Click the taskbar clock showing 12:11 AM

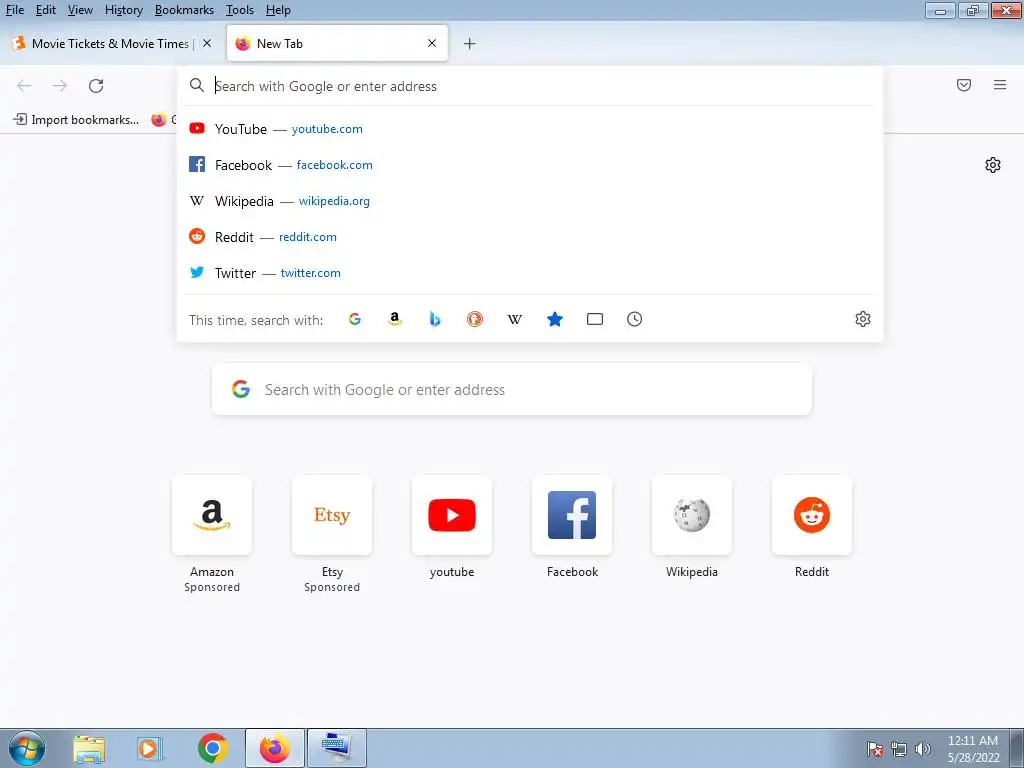click(x=973, y=748)
